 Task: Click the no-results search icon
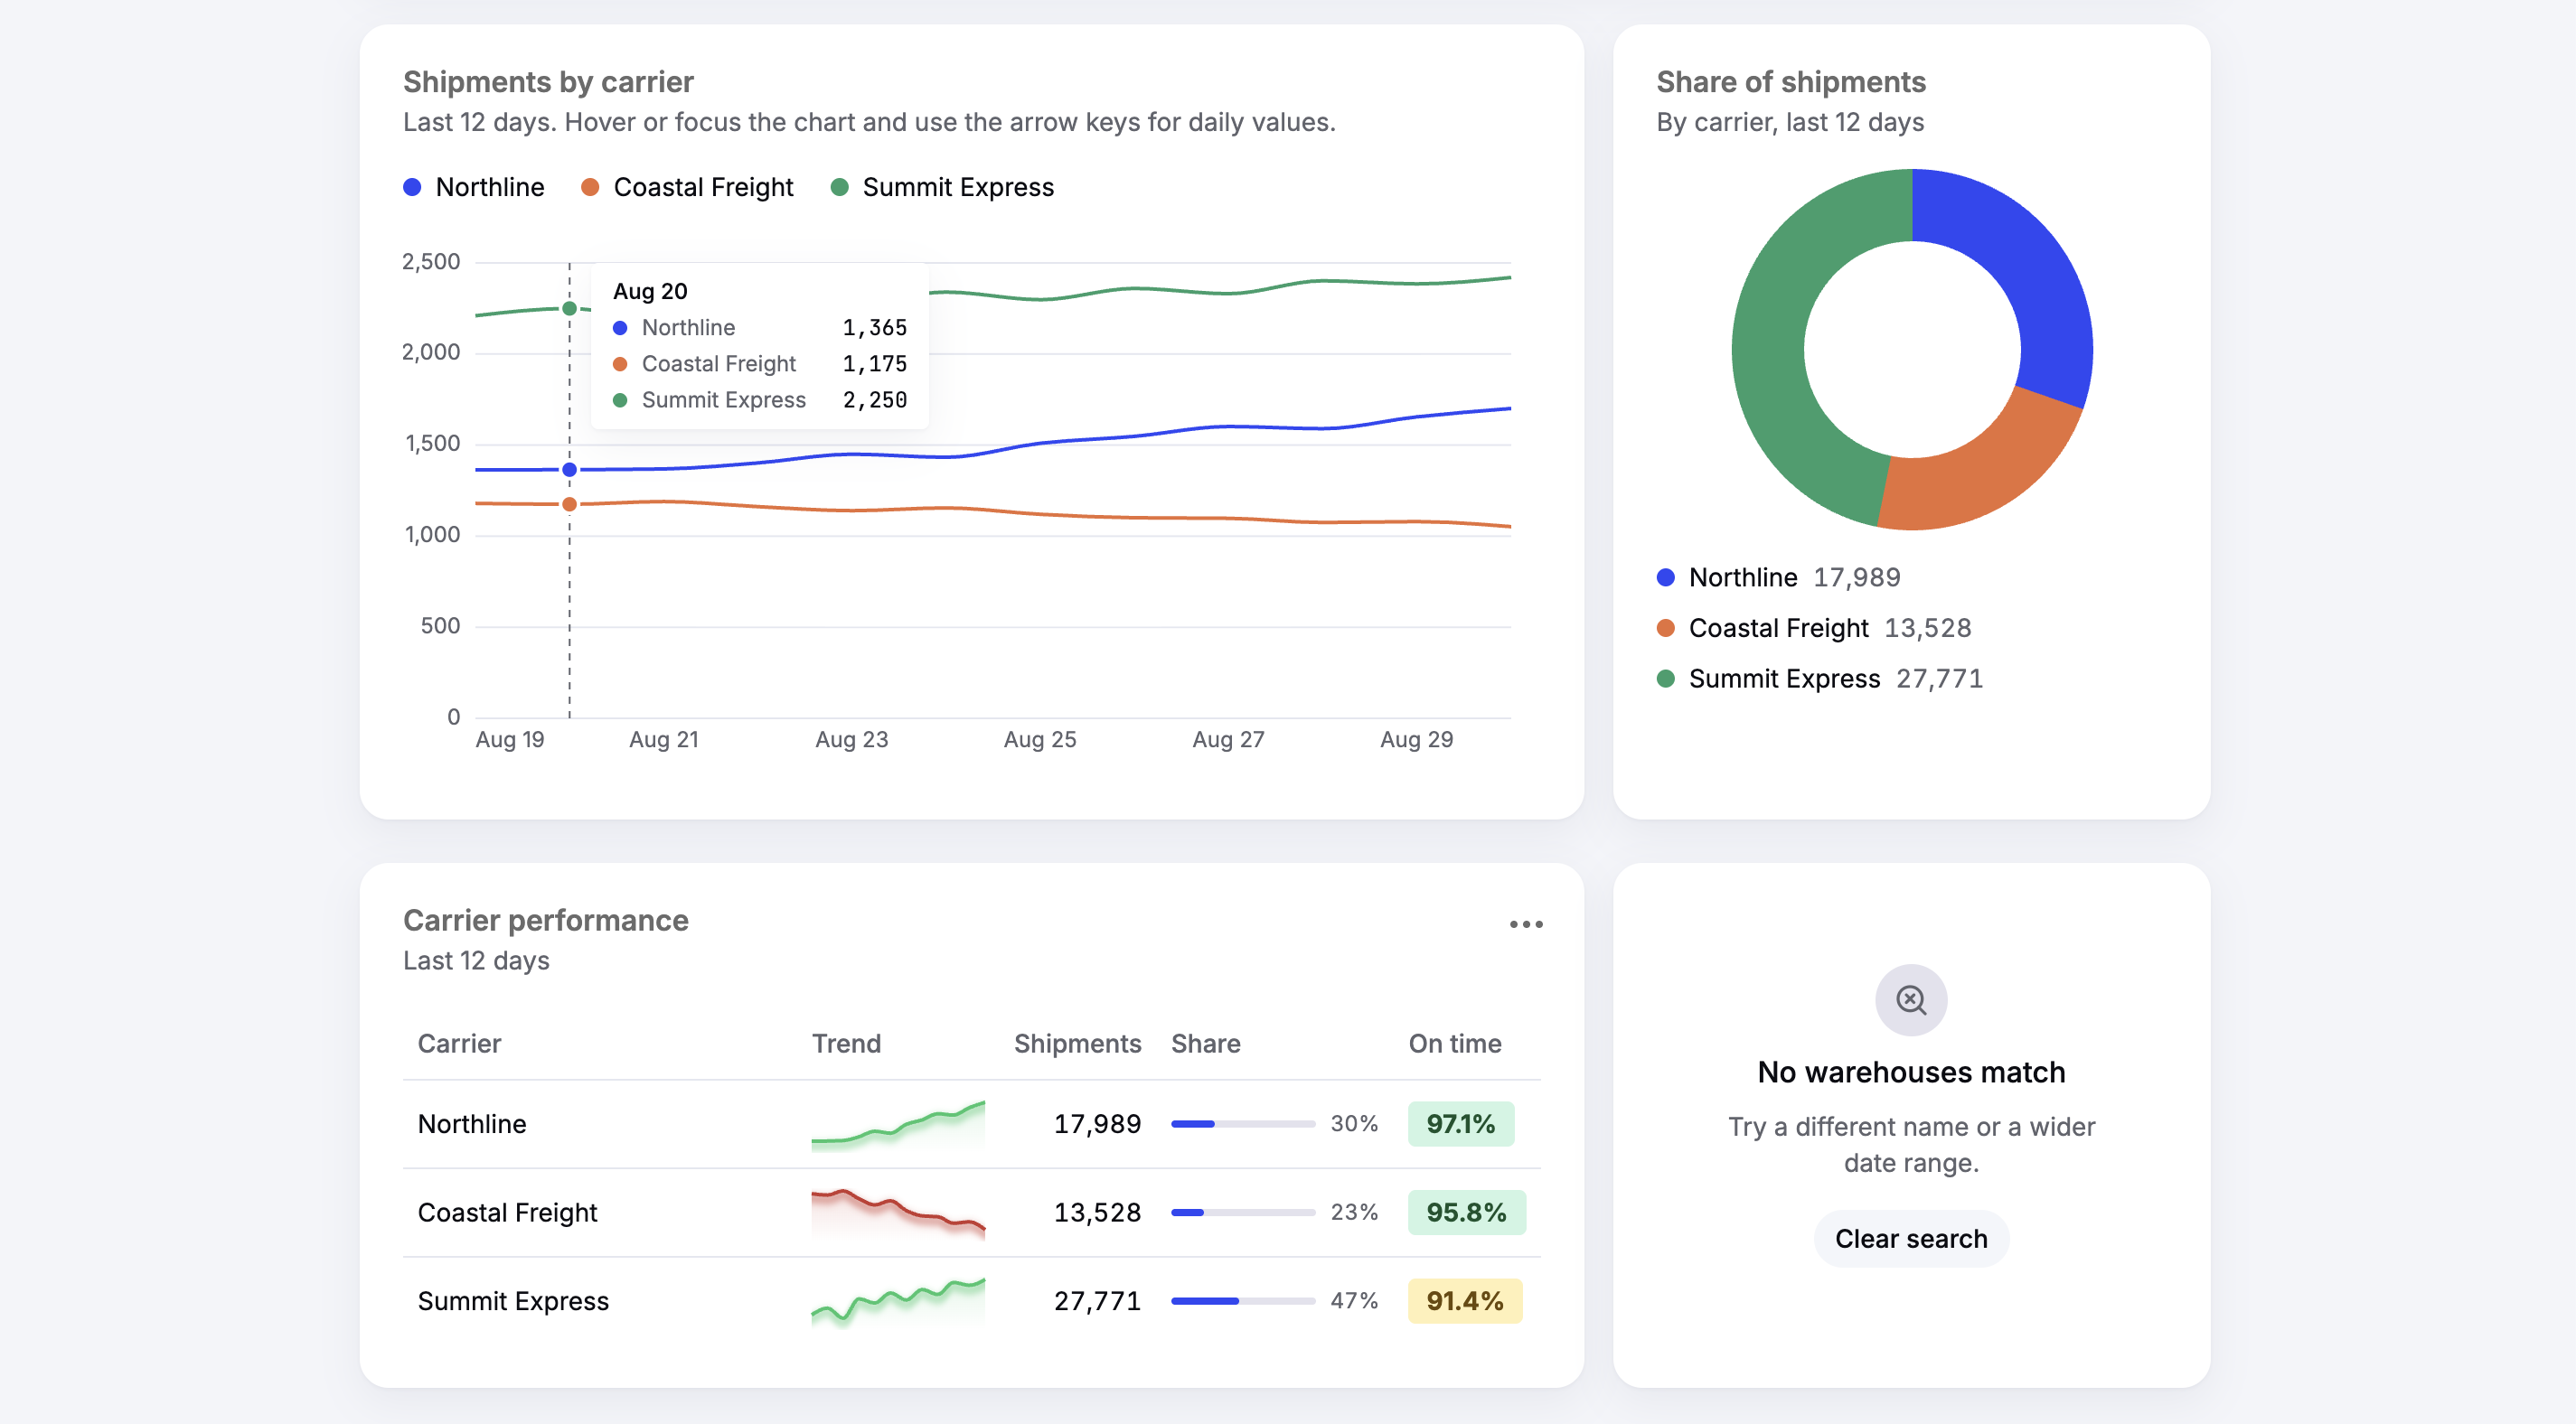[1910, 1000]
